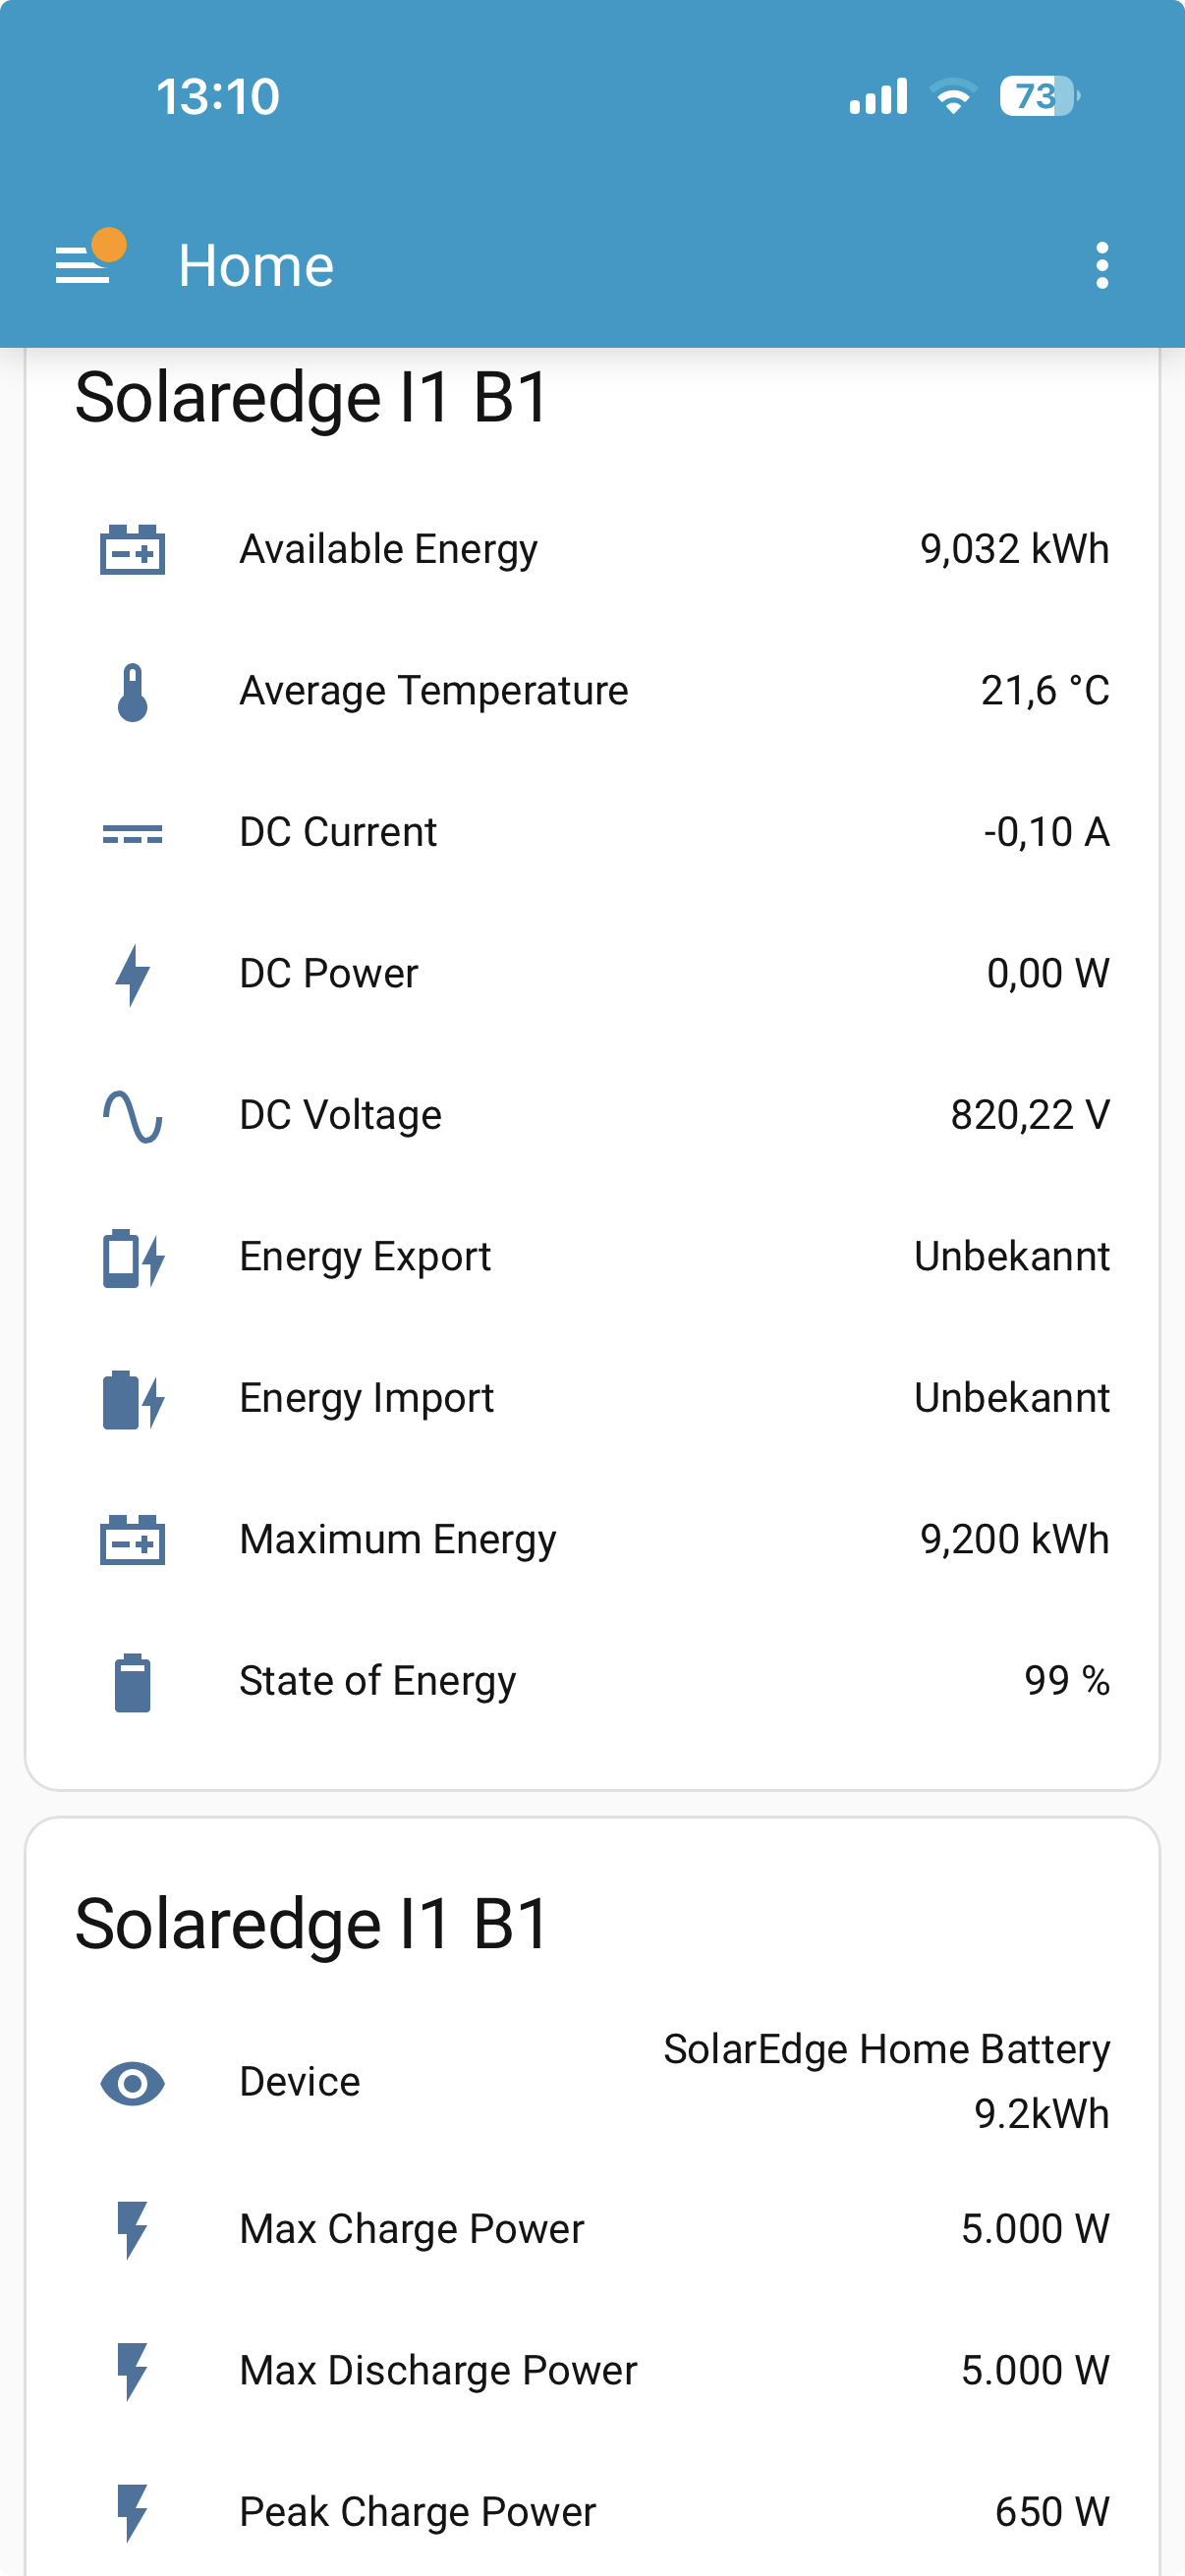The height and width of the screenshot is (2576, 1185).
Task: Tap the DC Power lightning icon
Action: pos(132,974)
